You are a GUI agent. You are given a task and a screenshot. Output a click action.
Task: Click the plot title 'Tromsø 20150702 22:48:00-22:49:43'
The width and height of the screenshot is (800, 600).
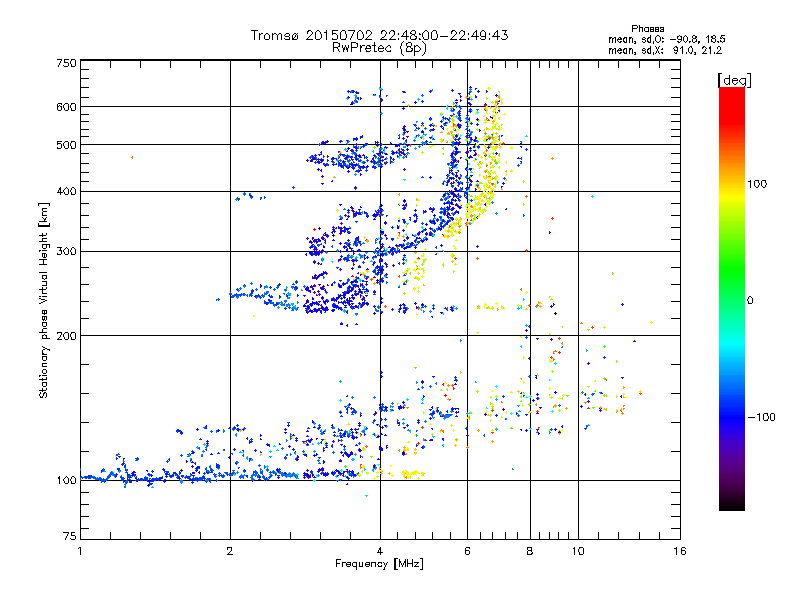(379, 35)
